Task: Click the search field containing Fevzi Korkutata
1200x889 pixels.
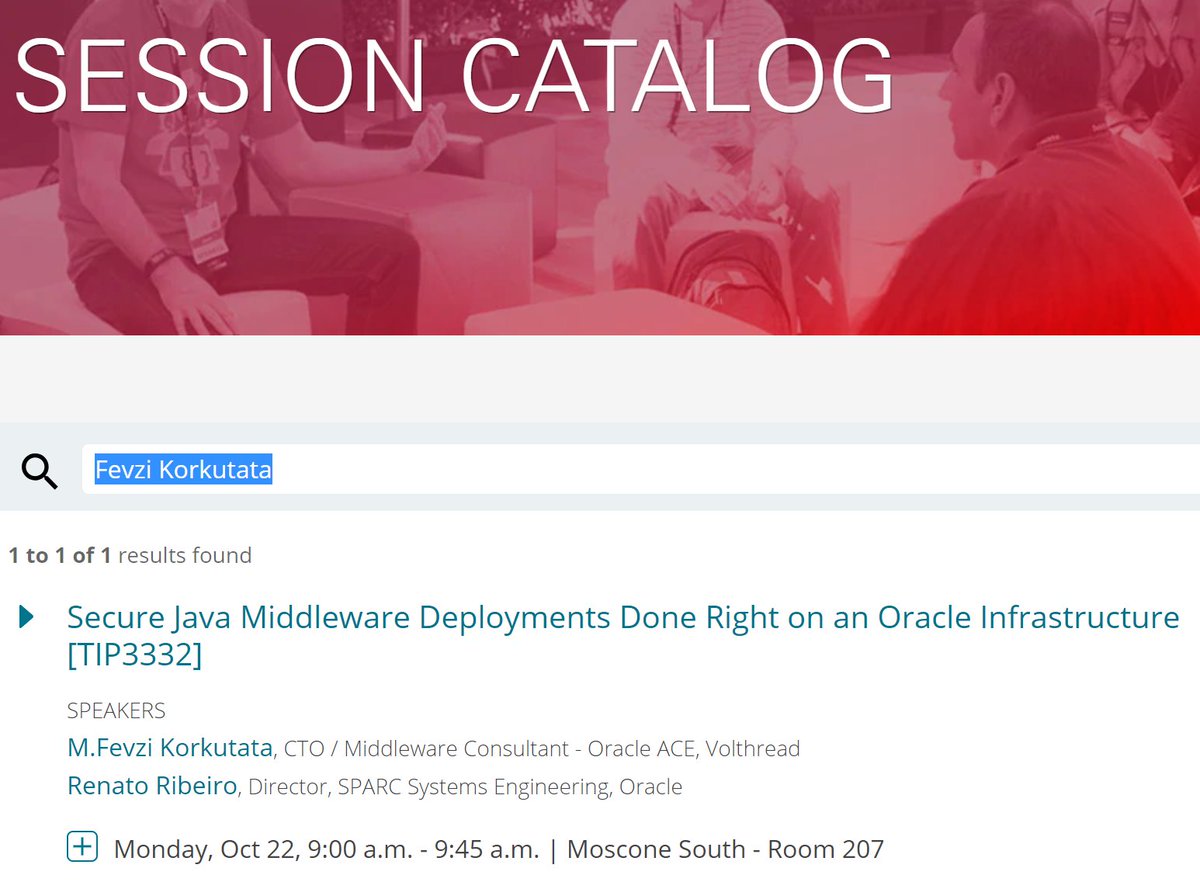Action: pos(641,469)
